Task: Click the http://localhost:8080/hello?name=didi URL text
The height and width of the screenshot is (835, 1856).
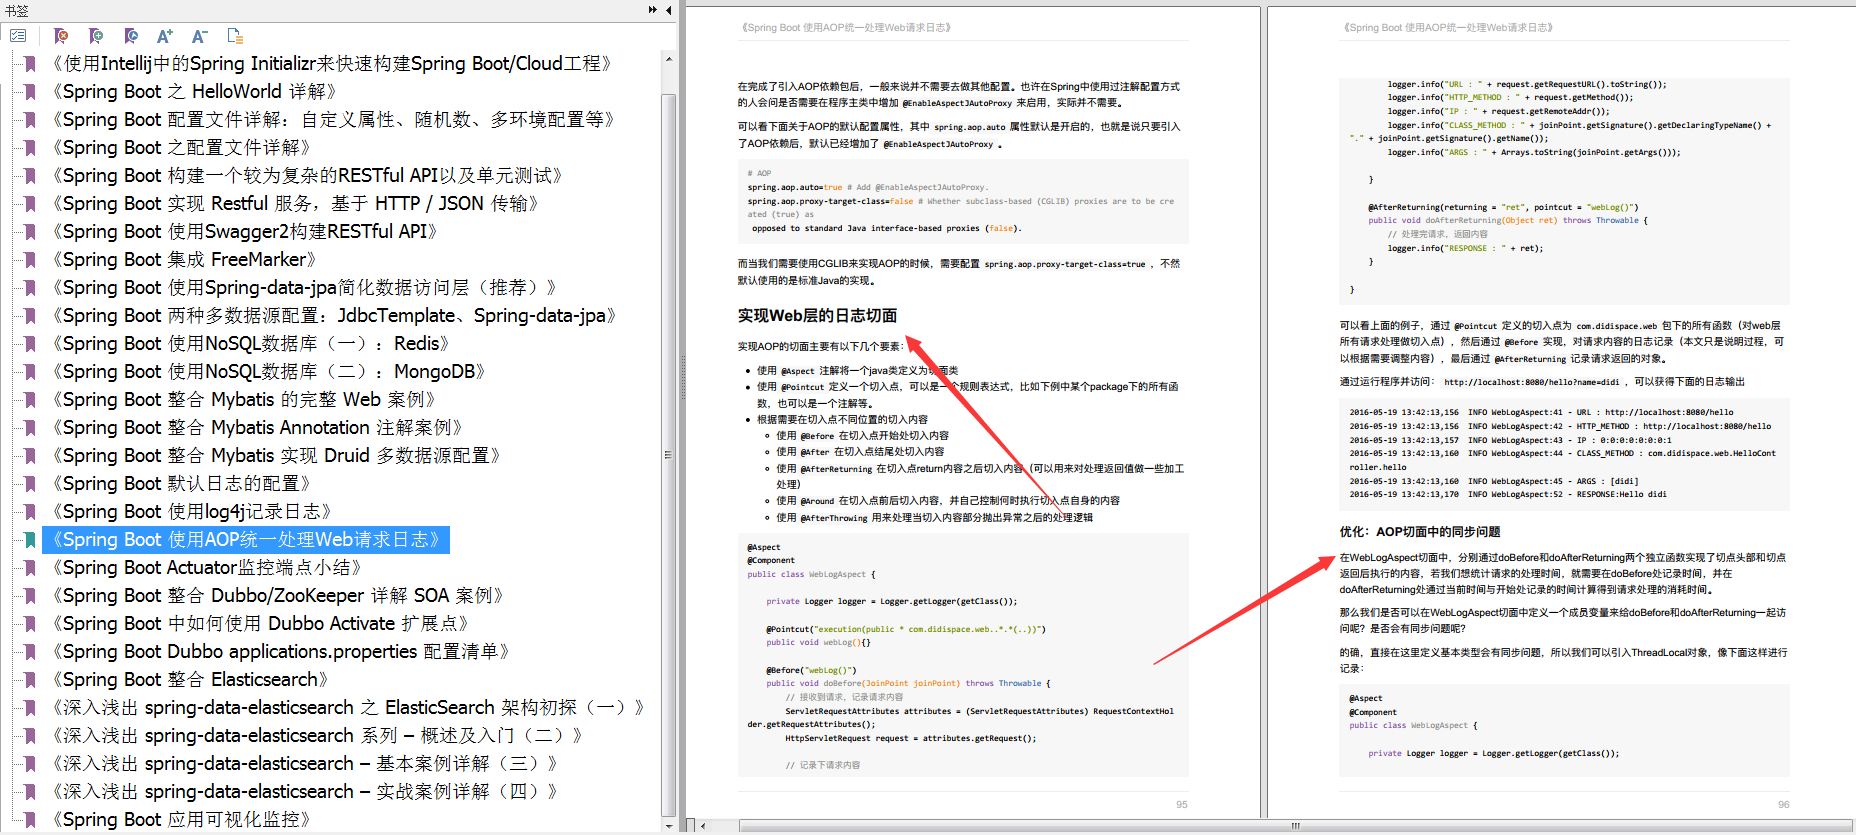Action: point(1531,382)
